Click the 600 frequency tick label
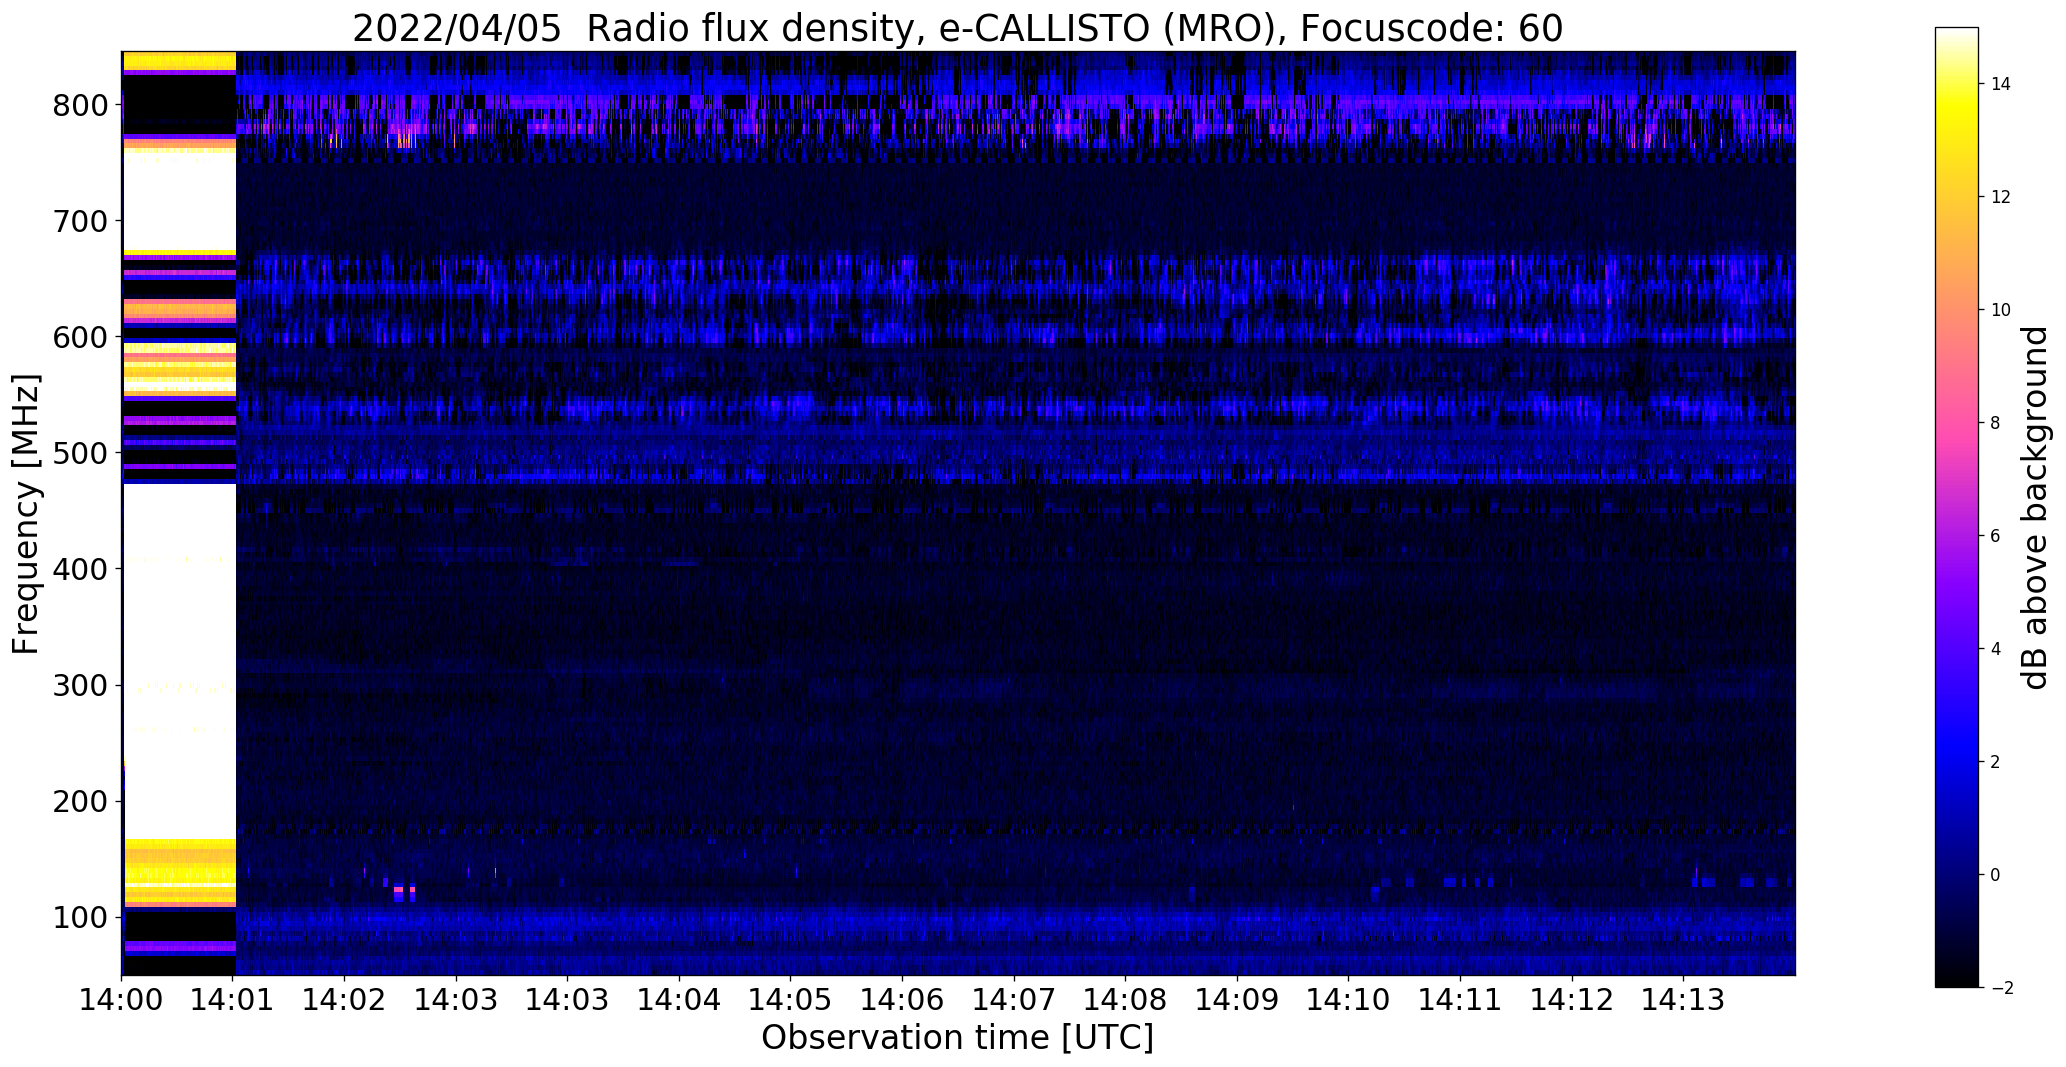Screen dimensions: 2066x1067 point(81,337)
